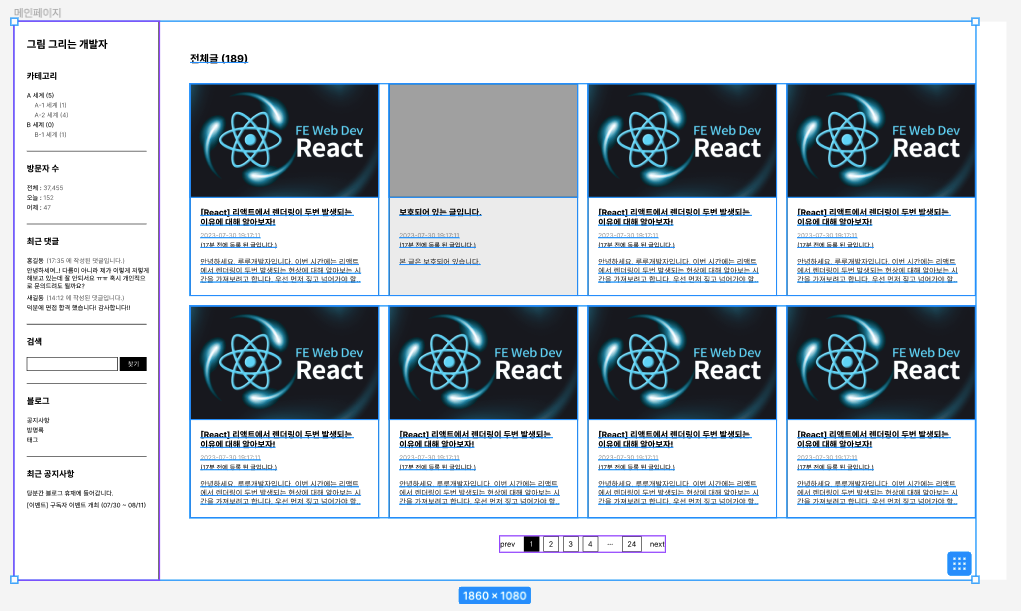Focus the sidebar search input field
1021x611 pixels.
tap(72, 364)
